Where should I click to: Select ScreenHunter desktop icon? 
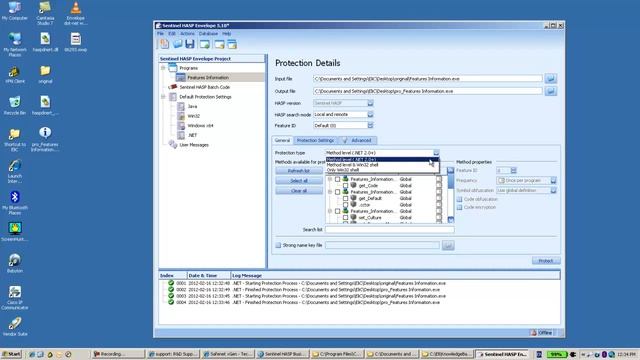pos(15,232)
